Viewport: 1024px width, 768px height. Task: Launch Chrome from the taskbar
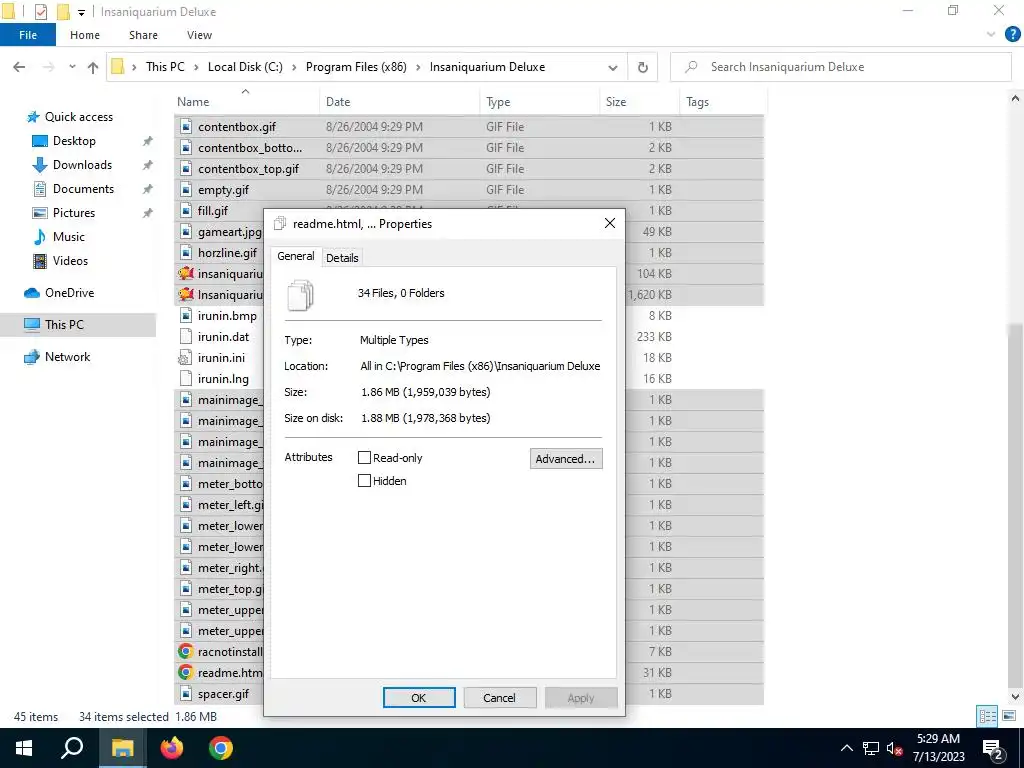point(221,748)
